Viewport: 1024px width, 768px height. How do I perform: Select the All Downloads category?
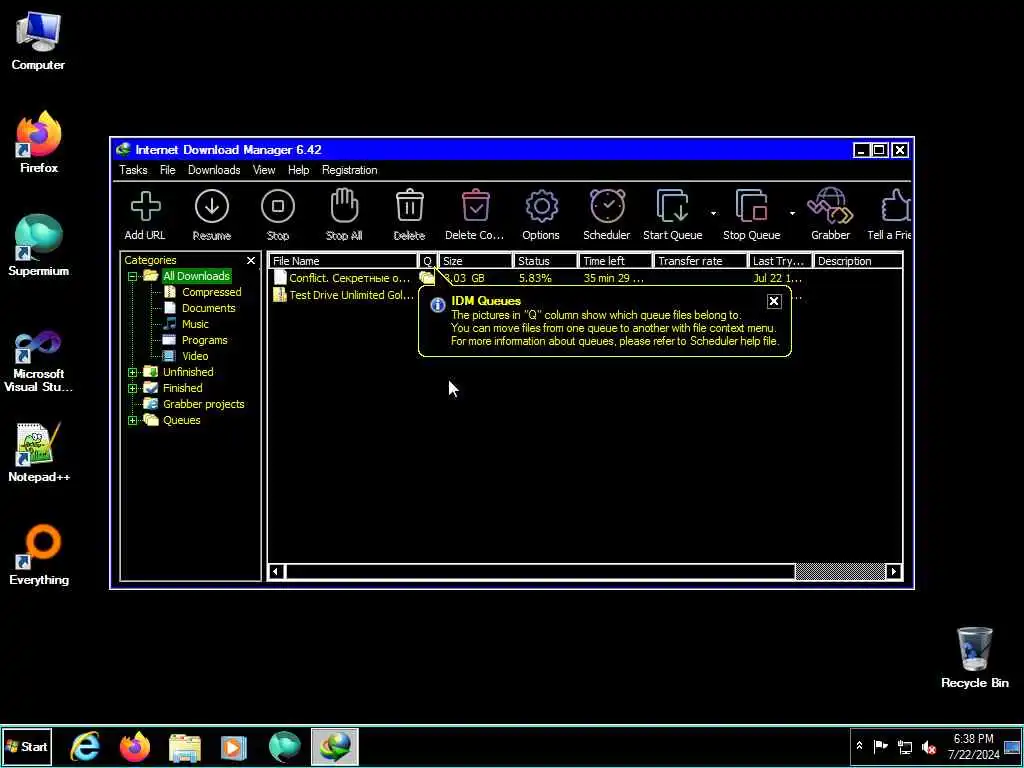coord(196,276)
